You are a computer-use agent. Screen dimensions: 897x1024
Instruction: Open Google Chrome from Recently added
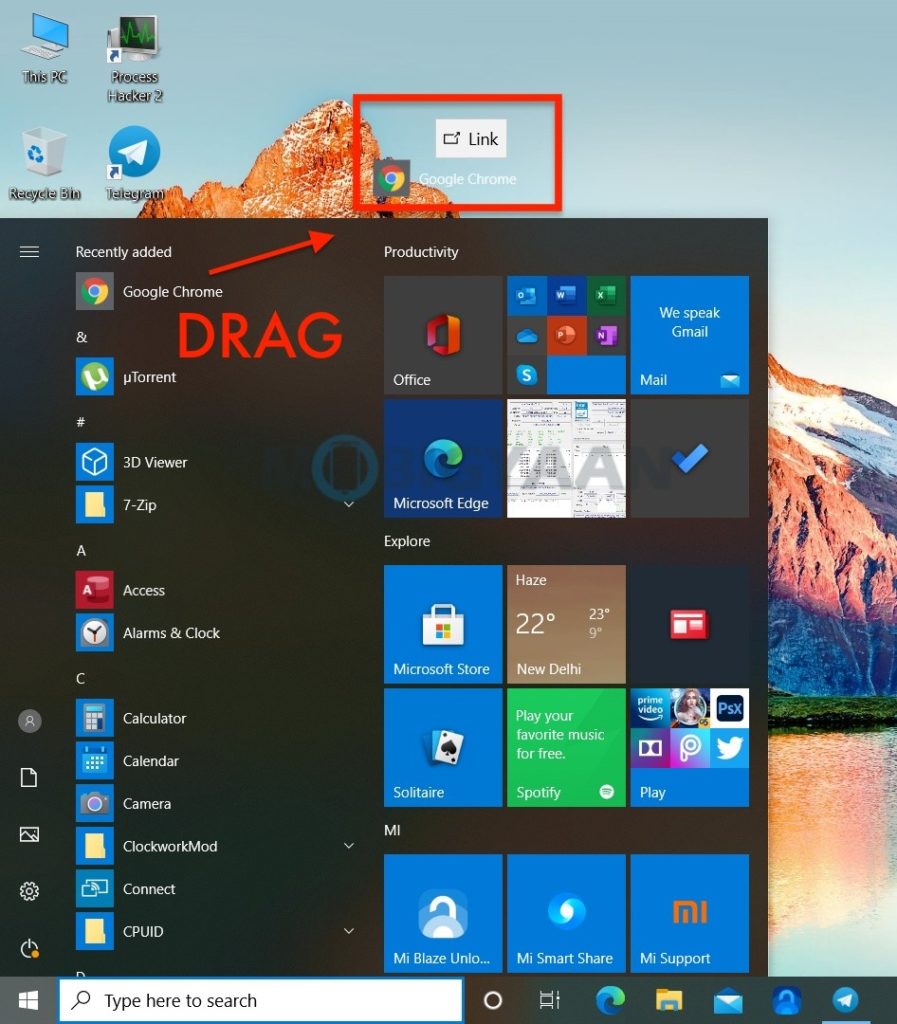click(171, 291)
